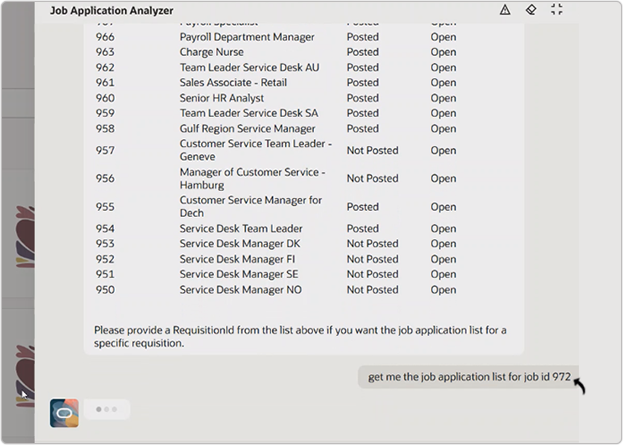The image size is (623, 445).
Task: Click the three-dot typing indicator bubble
Action: 107,409
